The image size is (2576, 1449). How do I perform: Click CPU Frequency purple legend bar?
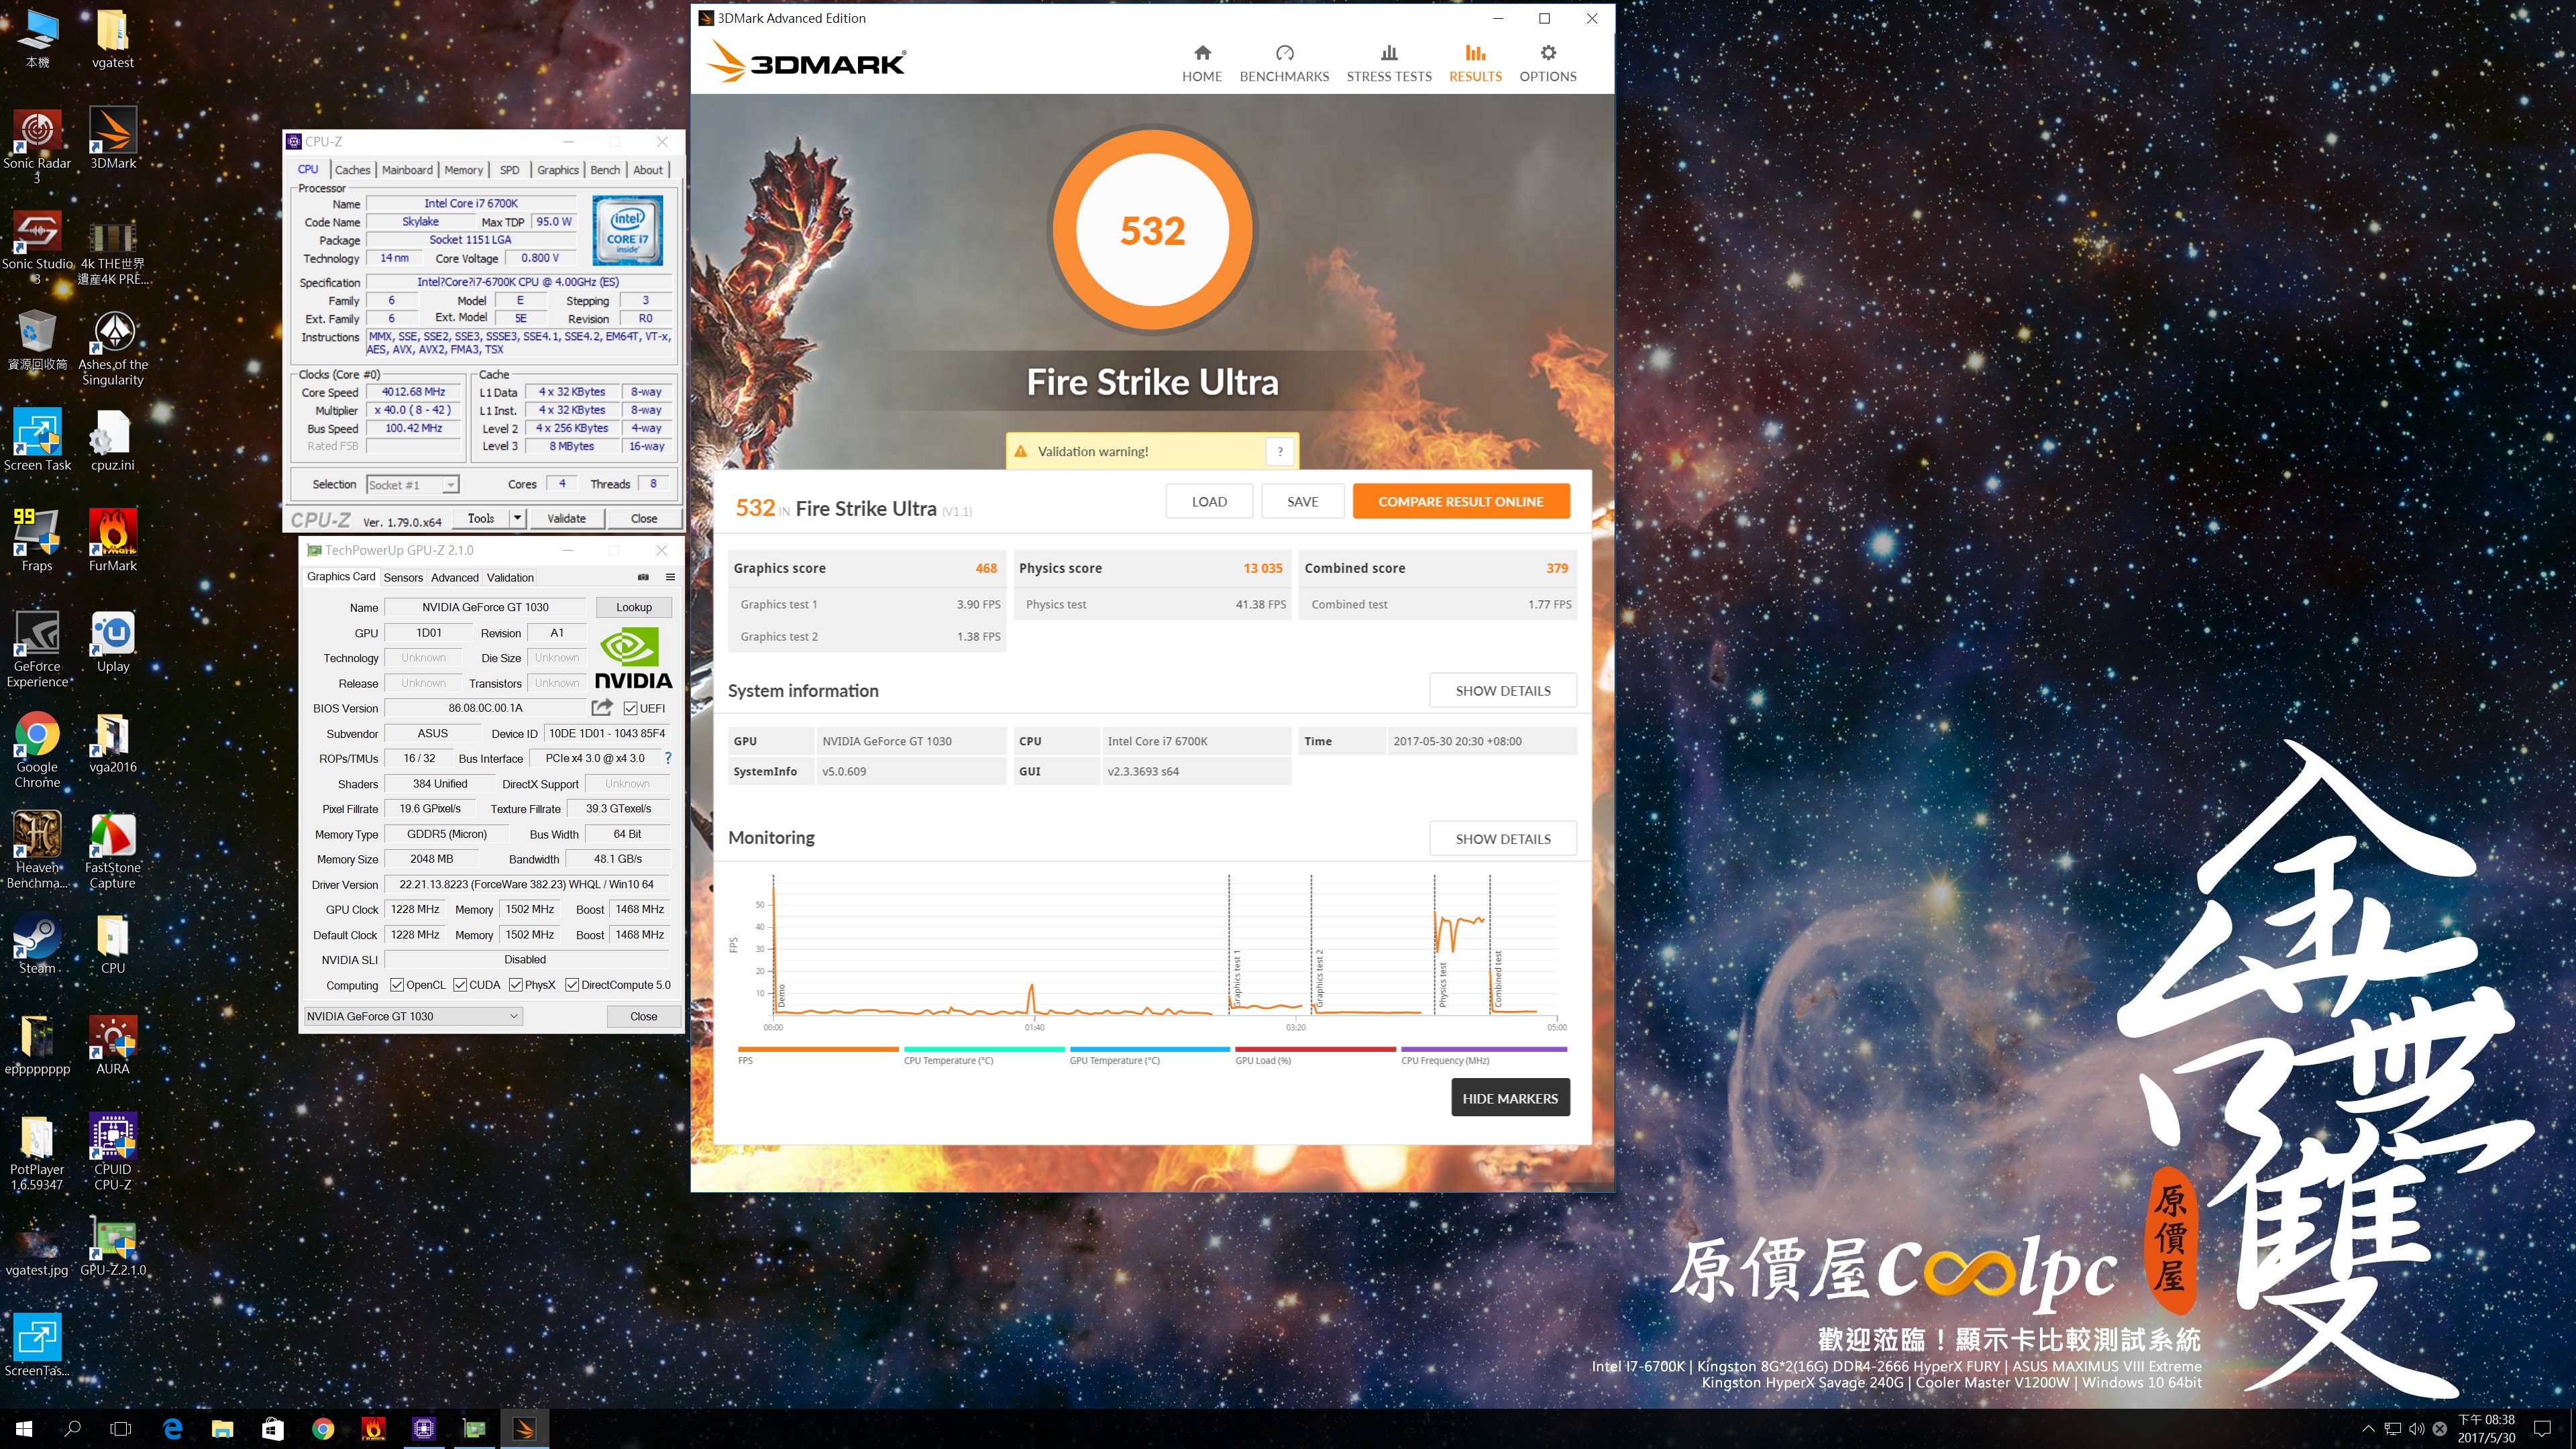click(x=1484, y=1049)
